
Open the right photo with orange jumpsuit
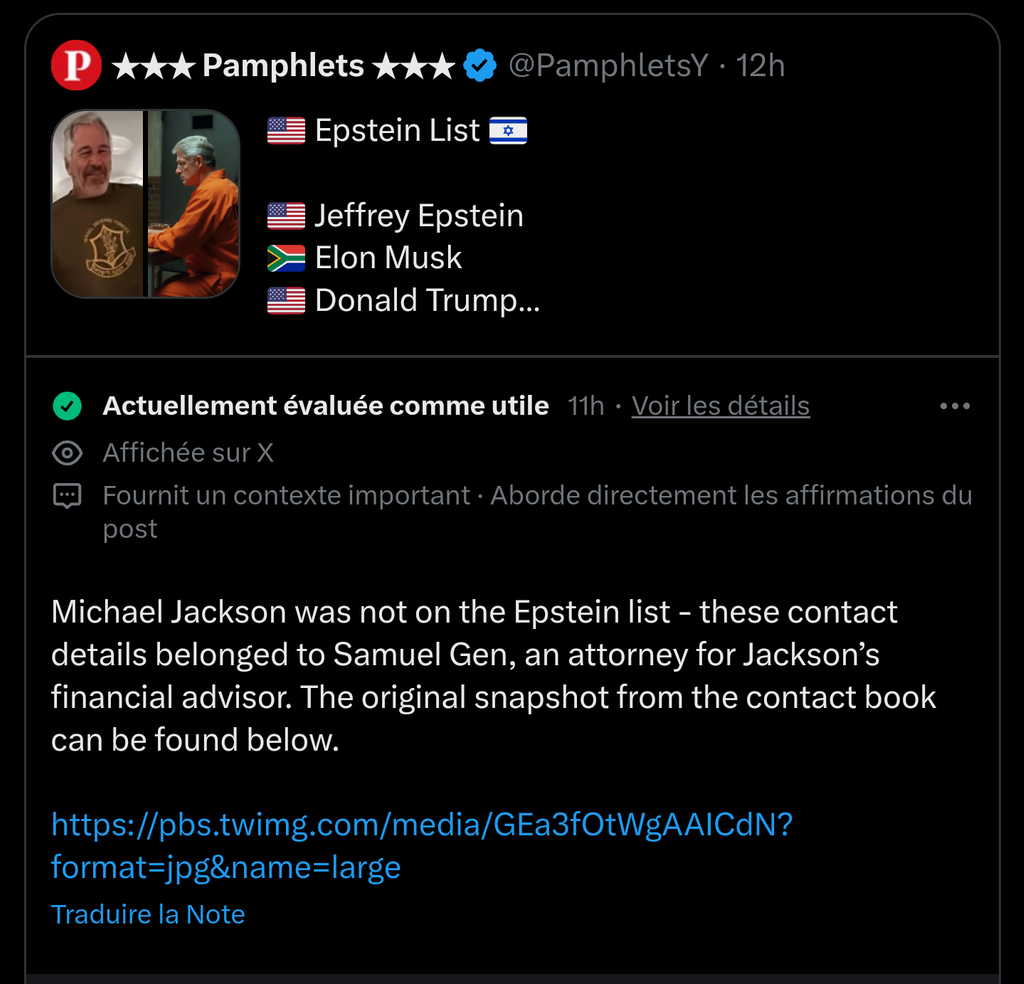[x=193, y=204]
